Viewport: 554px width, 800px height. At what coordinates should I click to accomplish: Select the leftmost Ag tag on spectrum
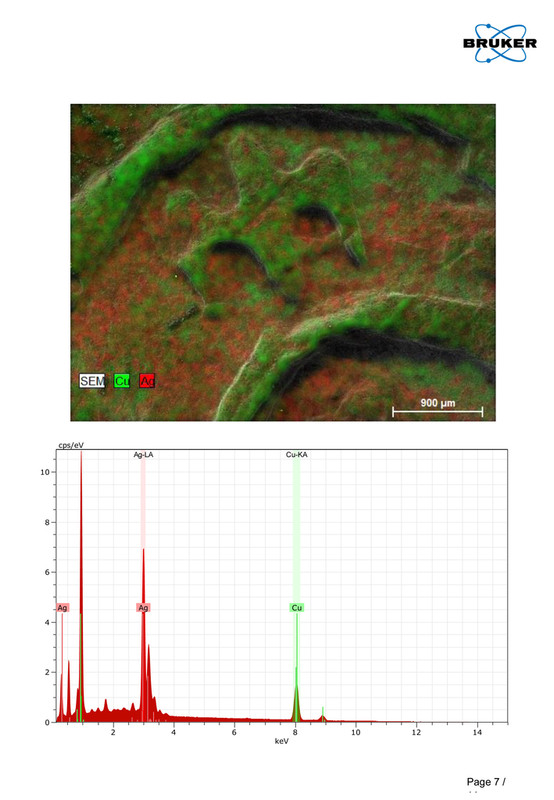[x=62, y=608]
